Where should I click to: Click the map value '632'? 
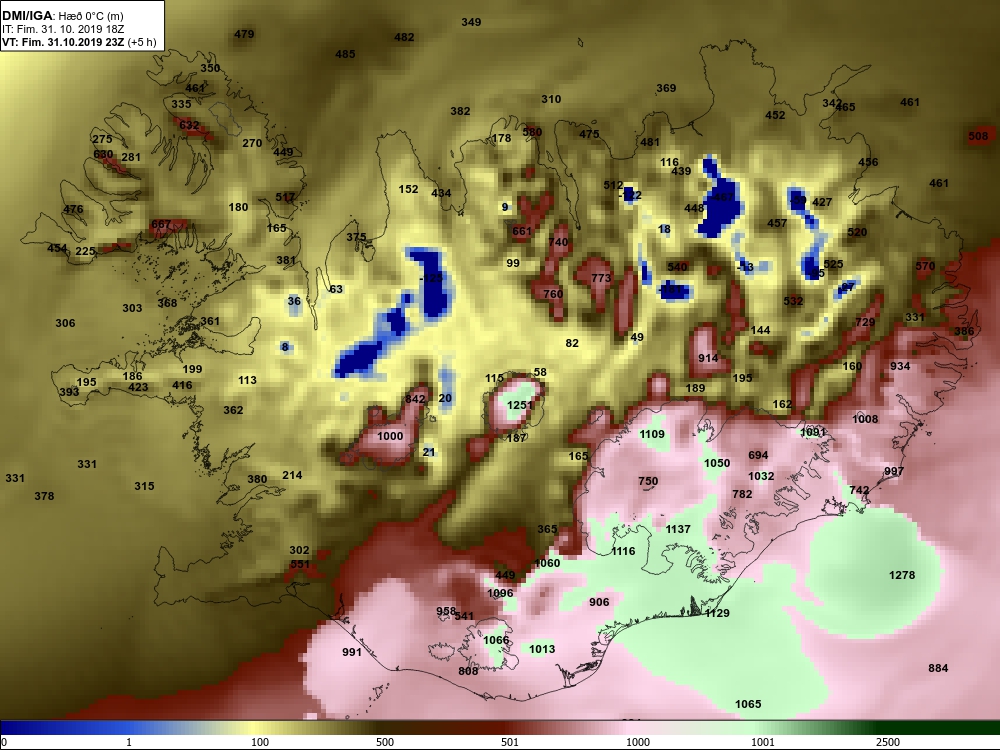click(x=189, y=126)
